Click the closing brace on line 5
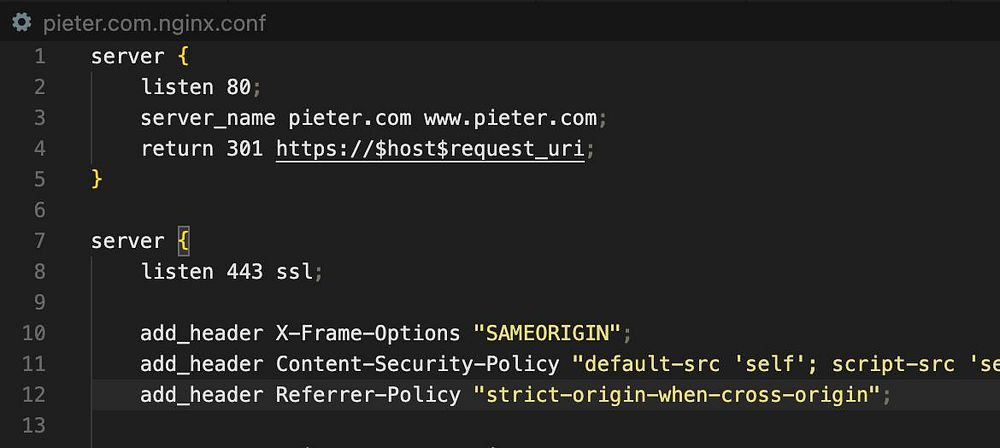 point(96,179)
